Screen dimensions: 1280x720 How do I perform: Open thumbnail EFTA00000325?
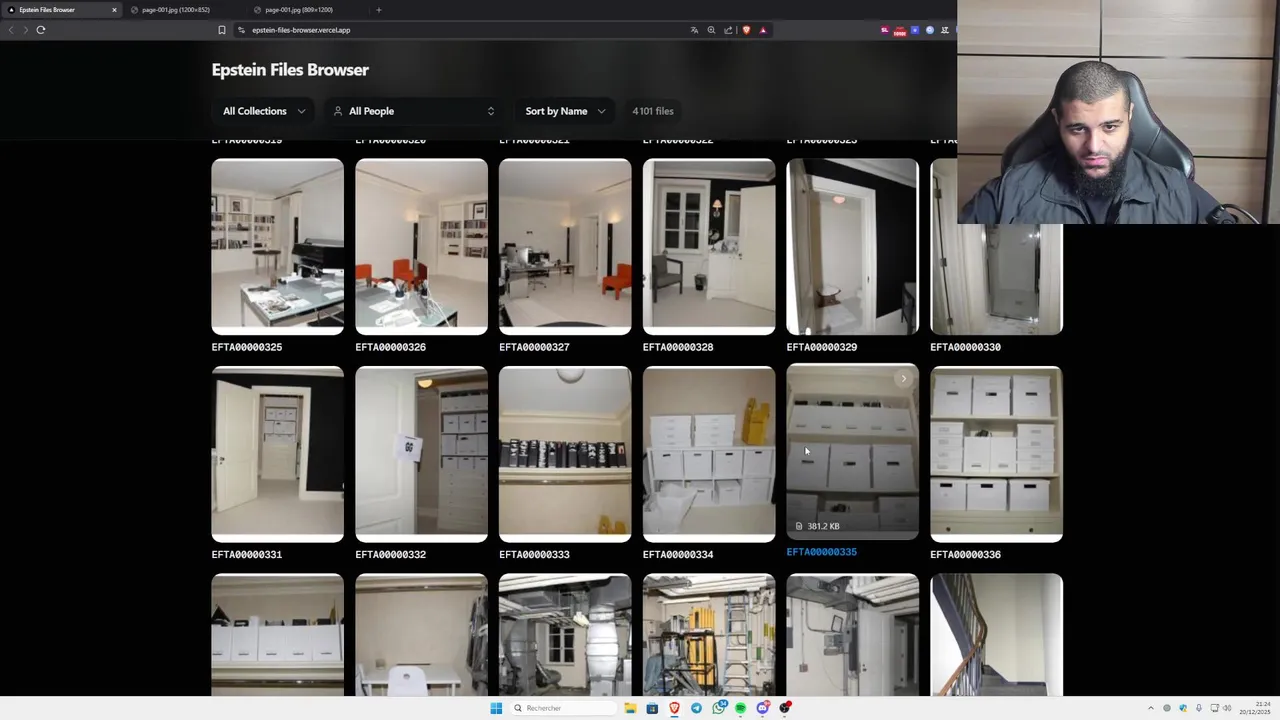coord(277,246)
